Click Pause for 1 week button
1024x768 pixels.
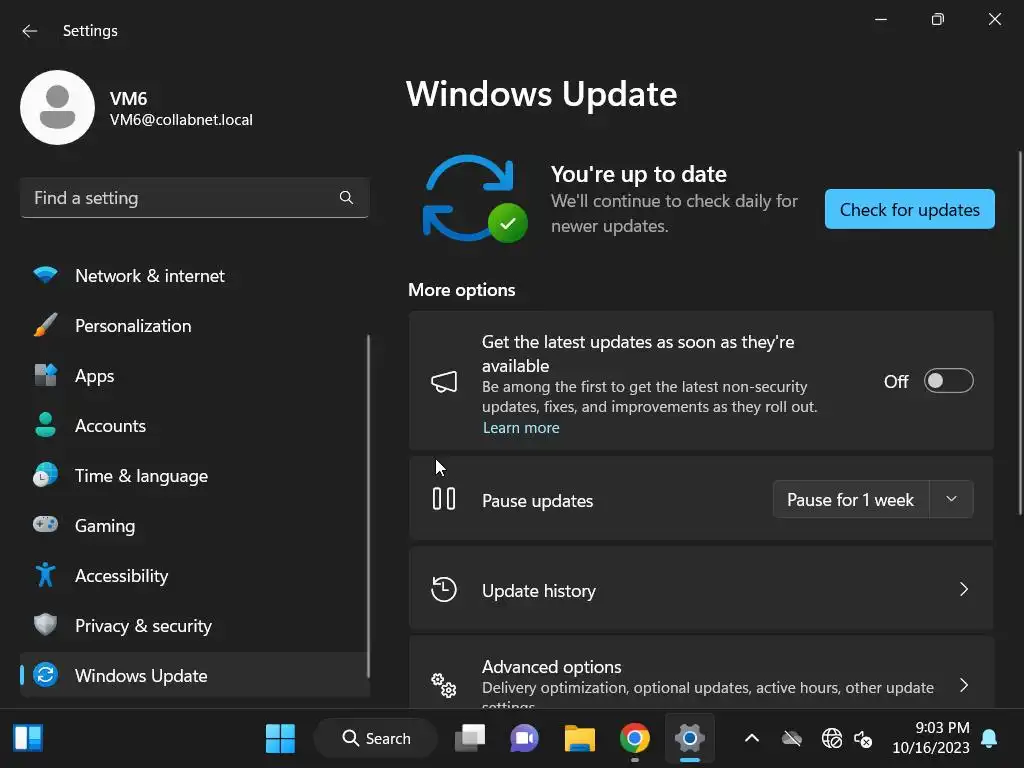pos(850,500)
